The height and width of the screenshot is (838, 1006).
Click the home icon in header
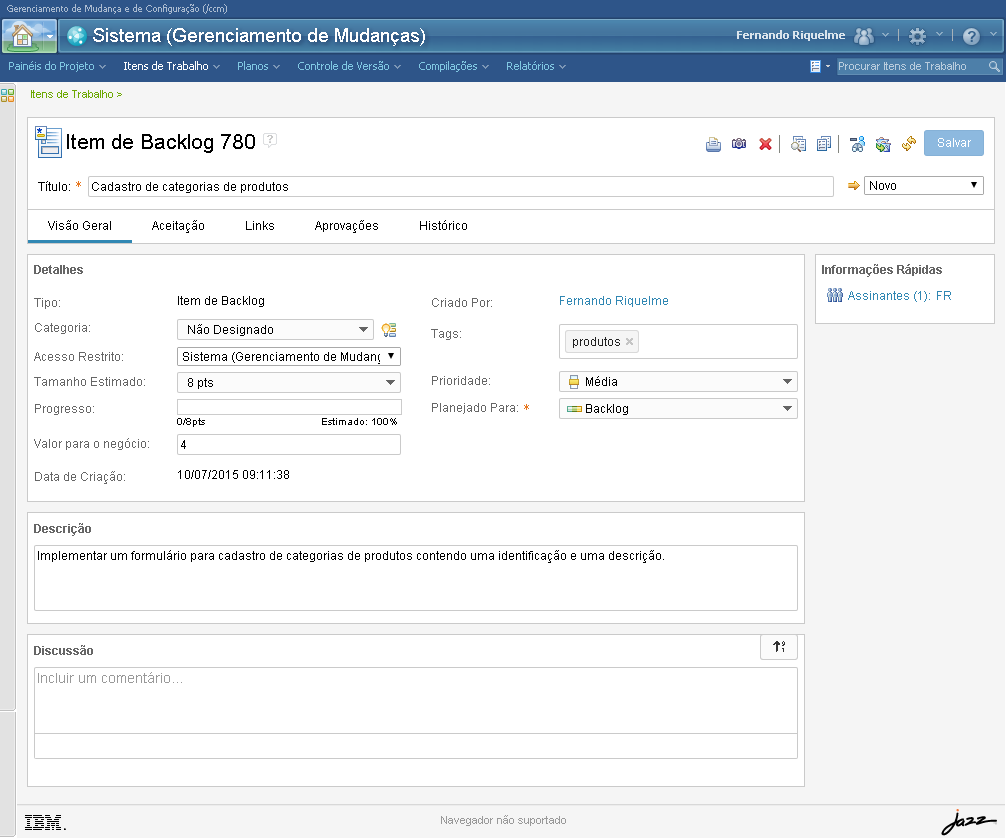[22, 35]
